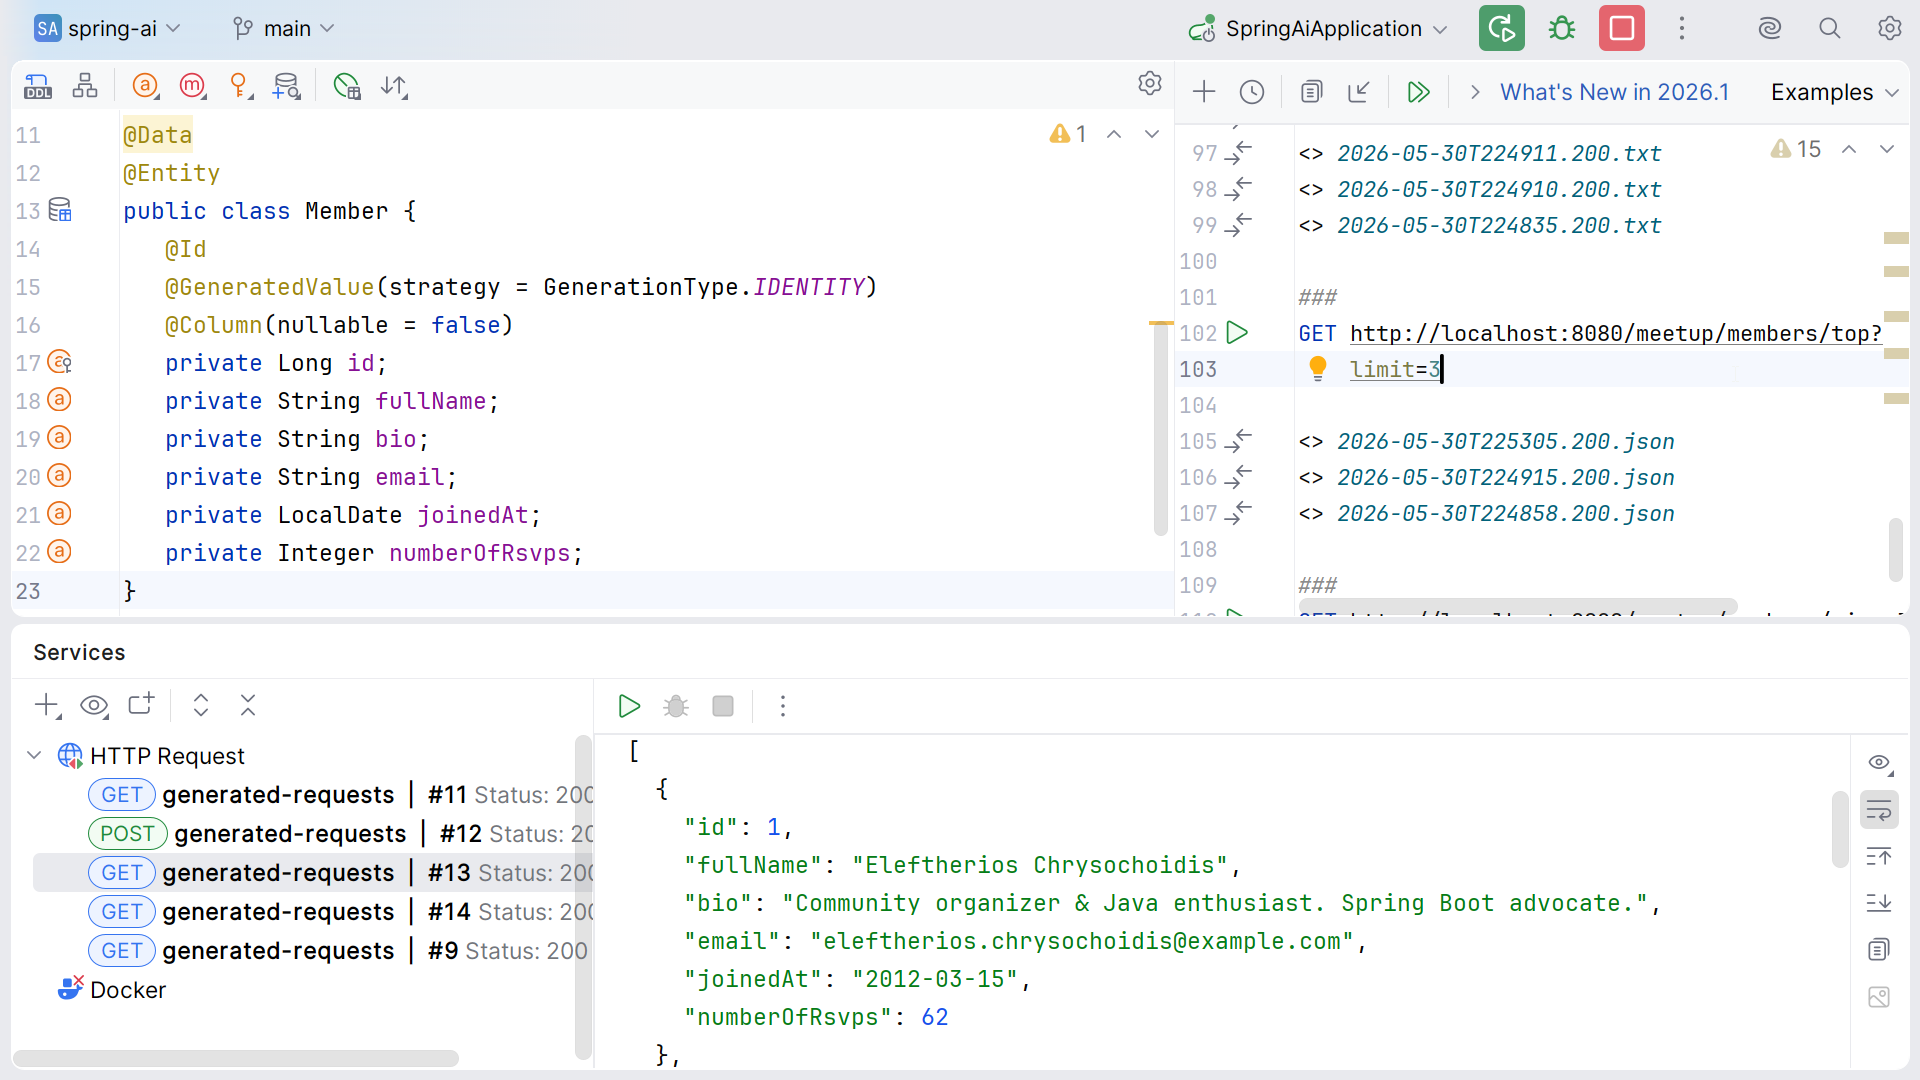Click the green Rerun application button
Image resolution: width=1920 pixels, height=1080 pixels.
tap(1502, 28)
